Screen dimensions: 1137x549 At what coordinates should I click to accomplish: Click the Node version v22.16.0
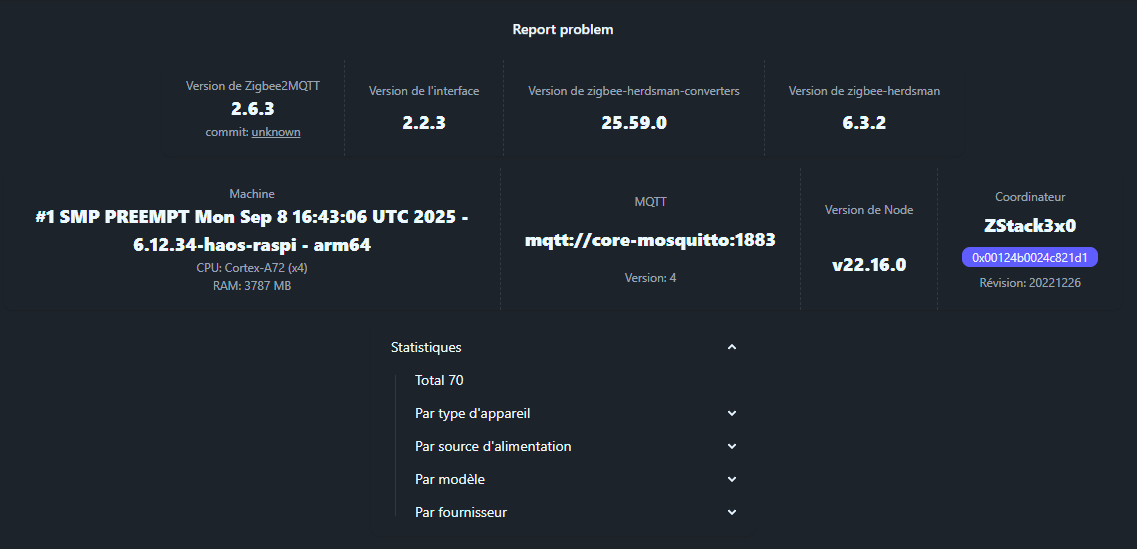tap(869, 265)
